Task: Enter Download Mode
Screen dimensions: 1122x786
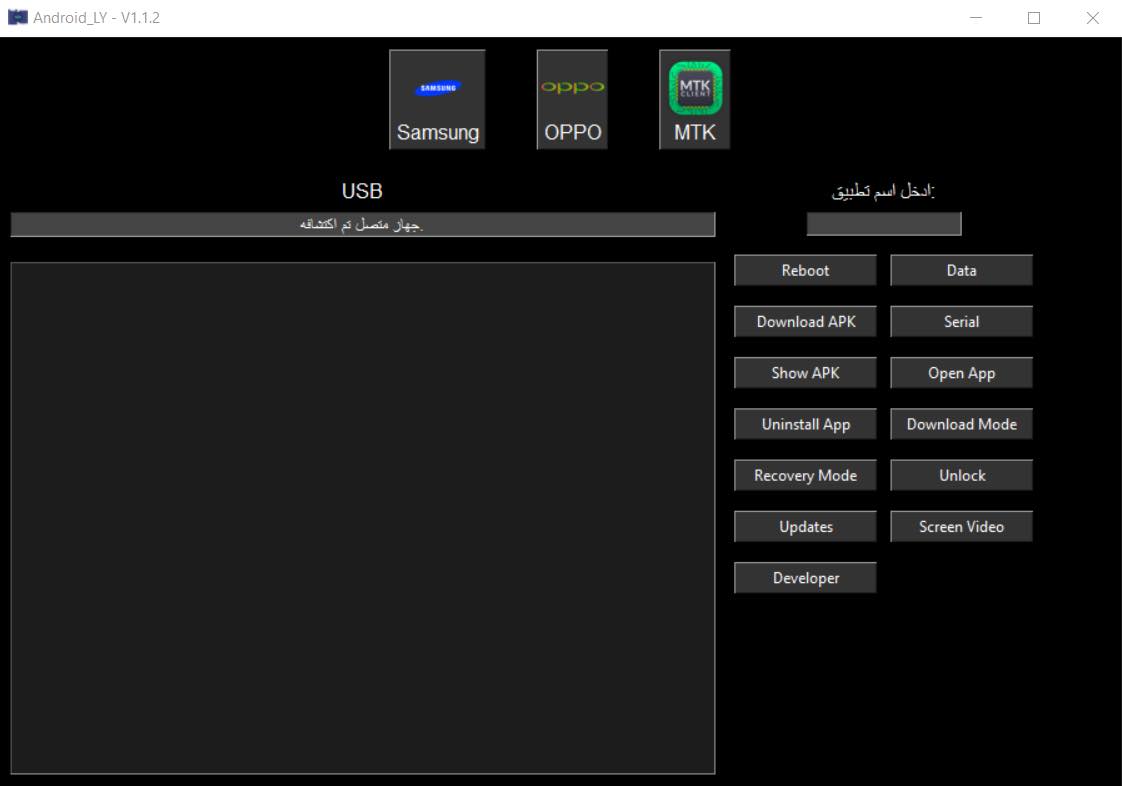Action: point(961,424)
